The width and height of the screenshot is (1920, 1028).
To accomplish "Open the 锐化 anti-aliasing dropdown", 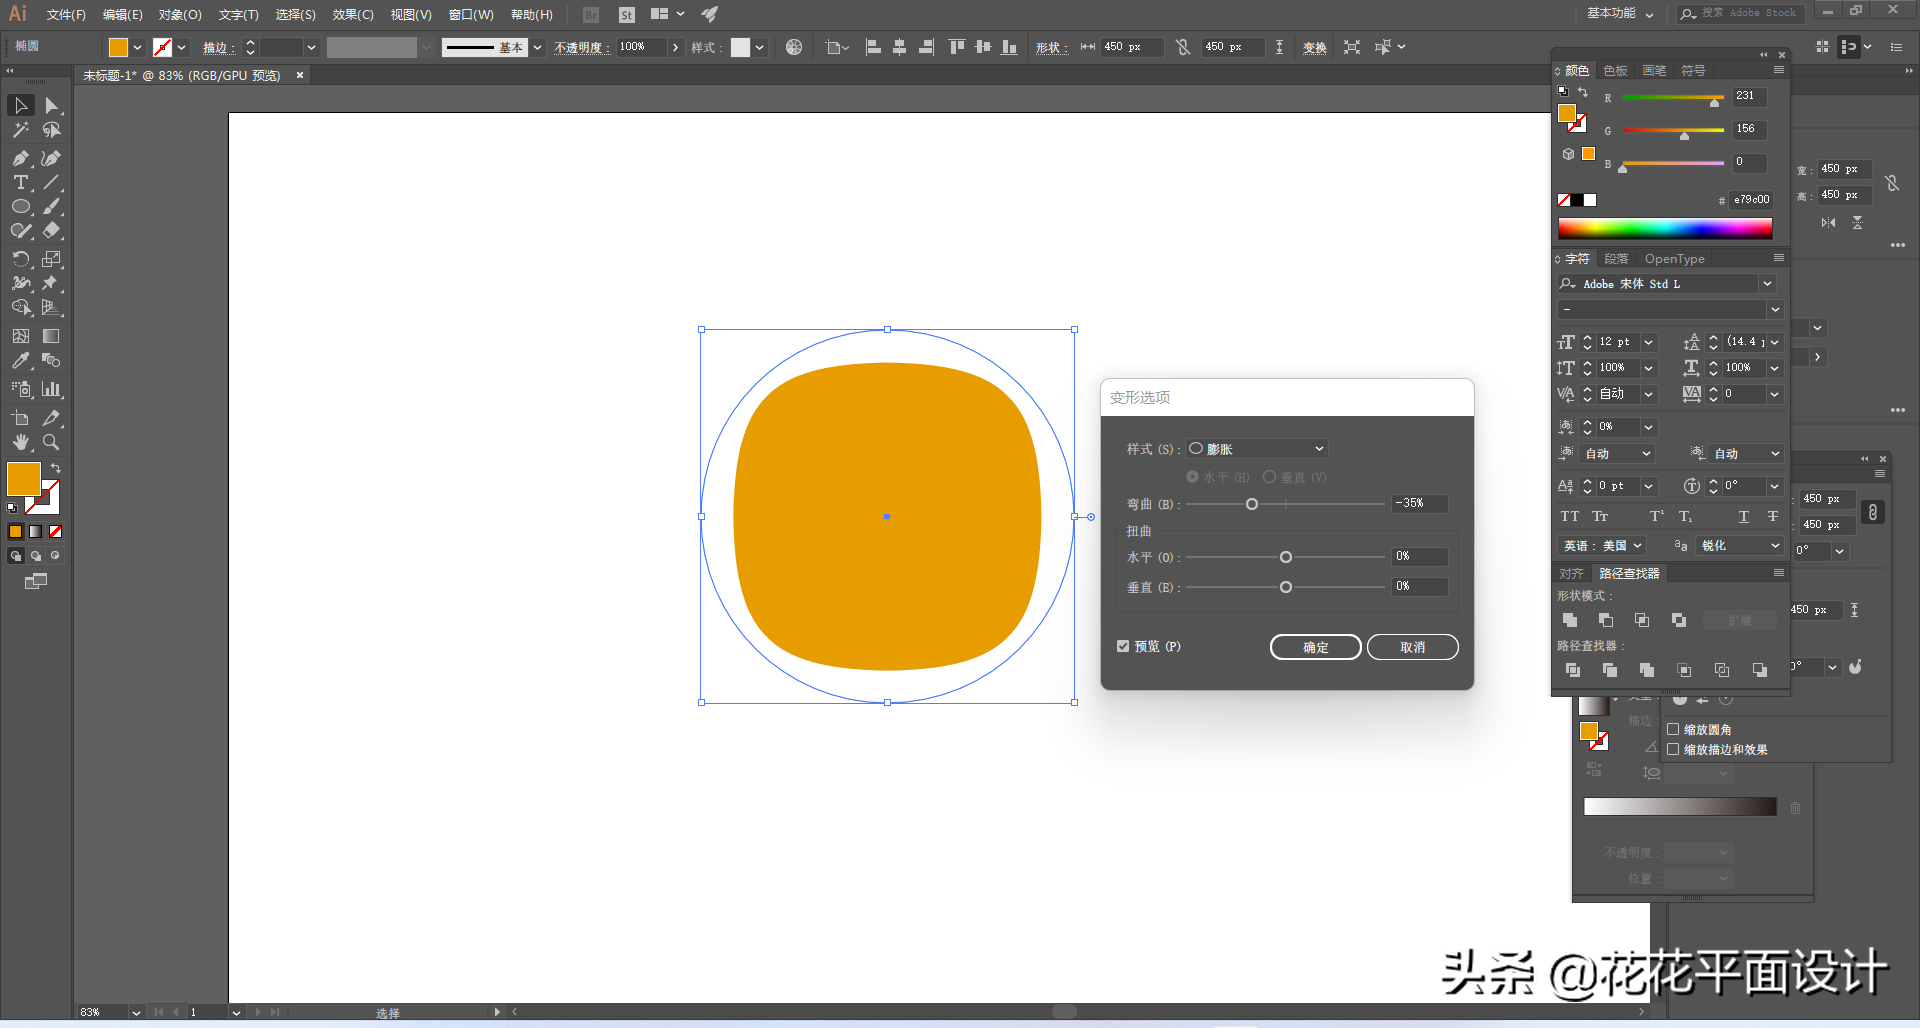I will coord(1740,546).
